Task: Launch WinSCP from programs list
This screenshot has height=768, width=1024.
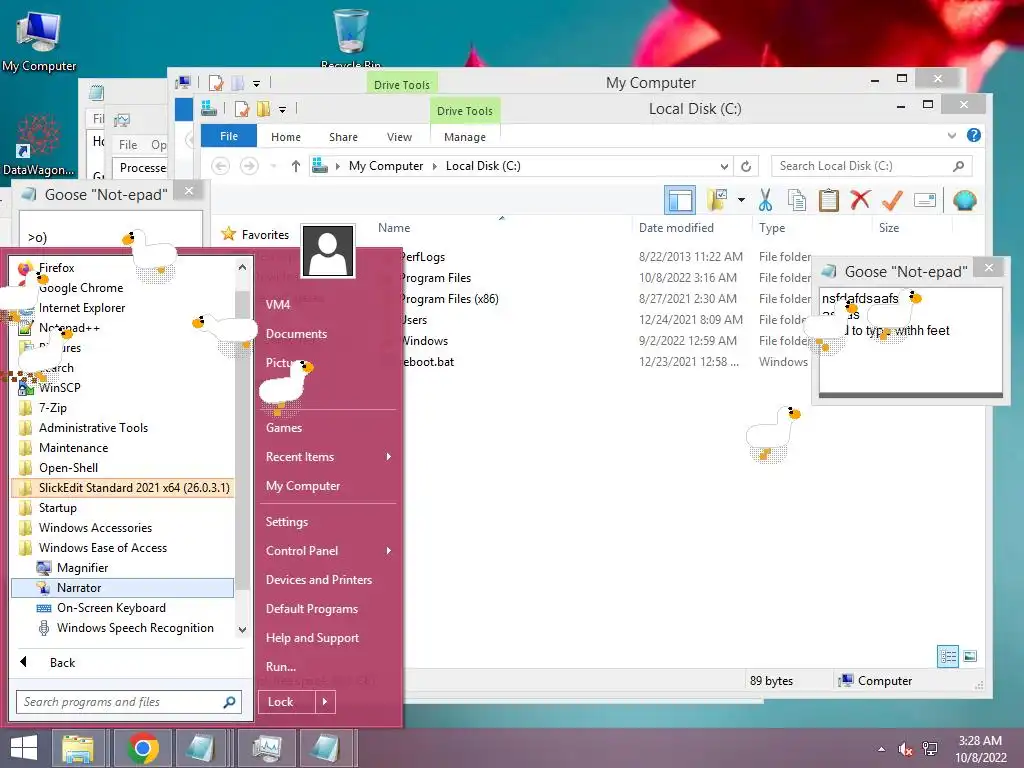Action: (122, 388)
